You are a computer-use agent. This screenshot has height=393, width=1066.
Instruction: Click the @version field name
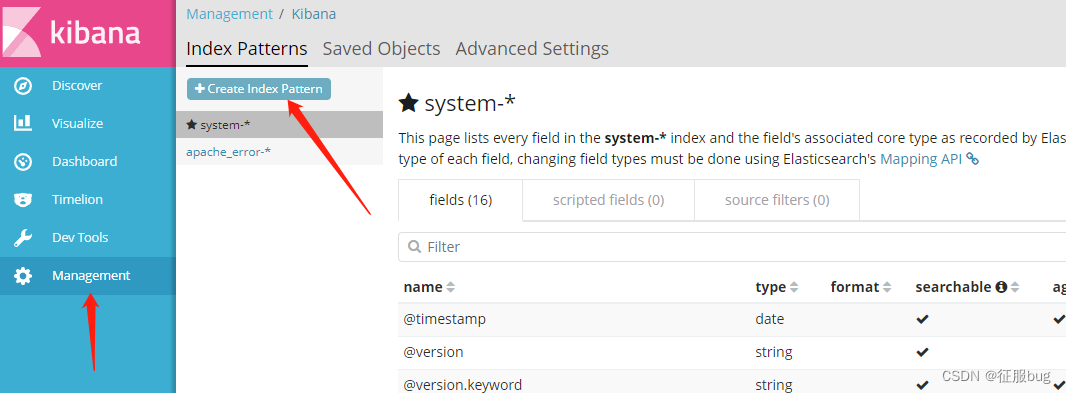pos(434,352)
